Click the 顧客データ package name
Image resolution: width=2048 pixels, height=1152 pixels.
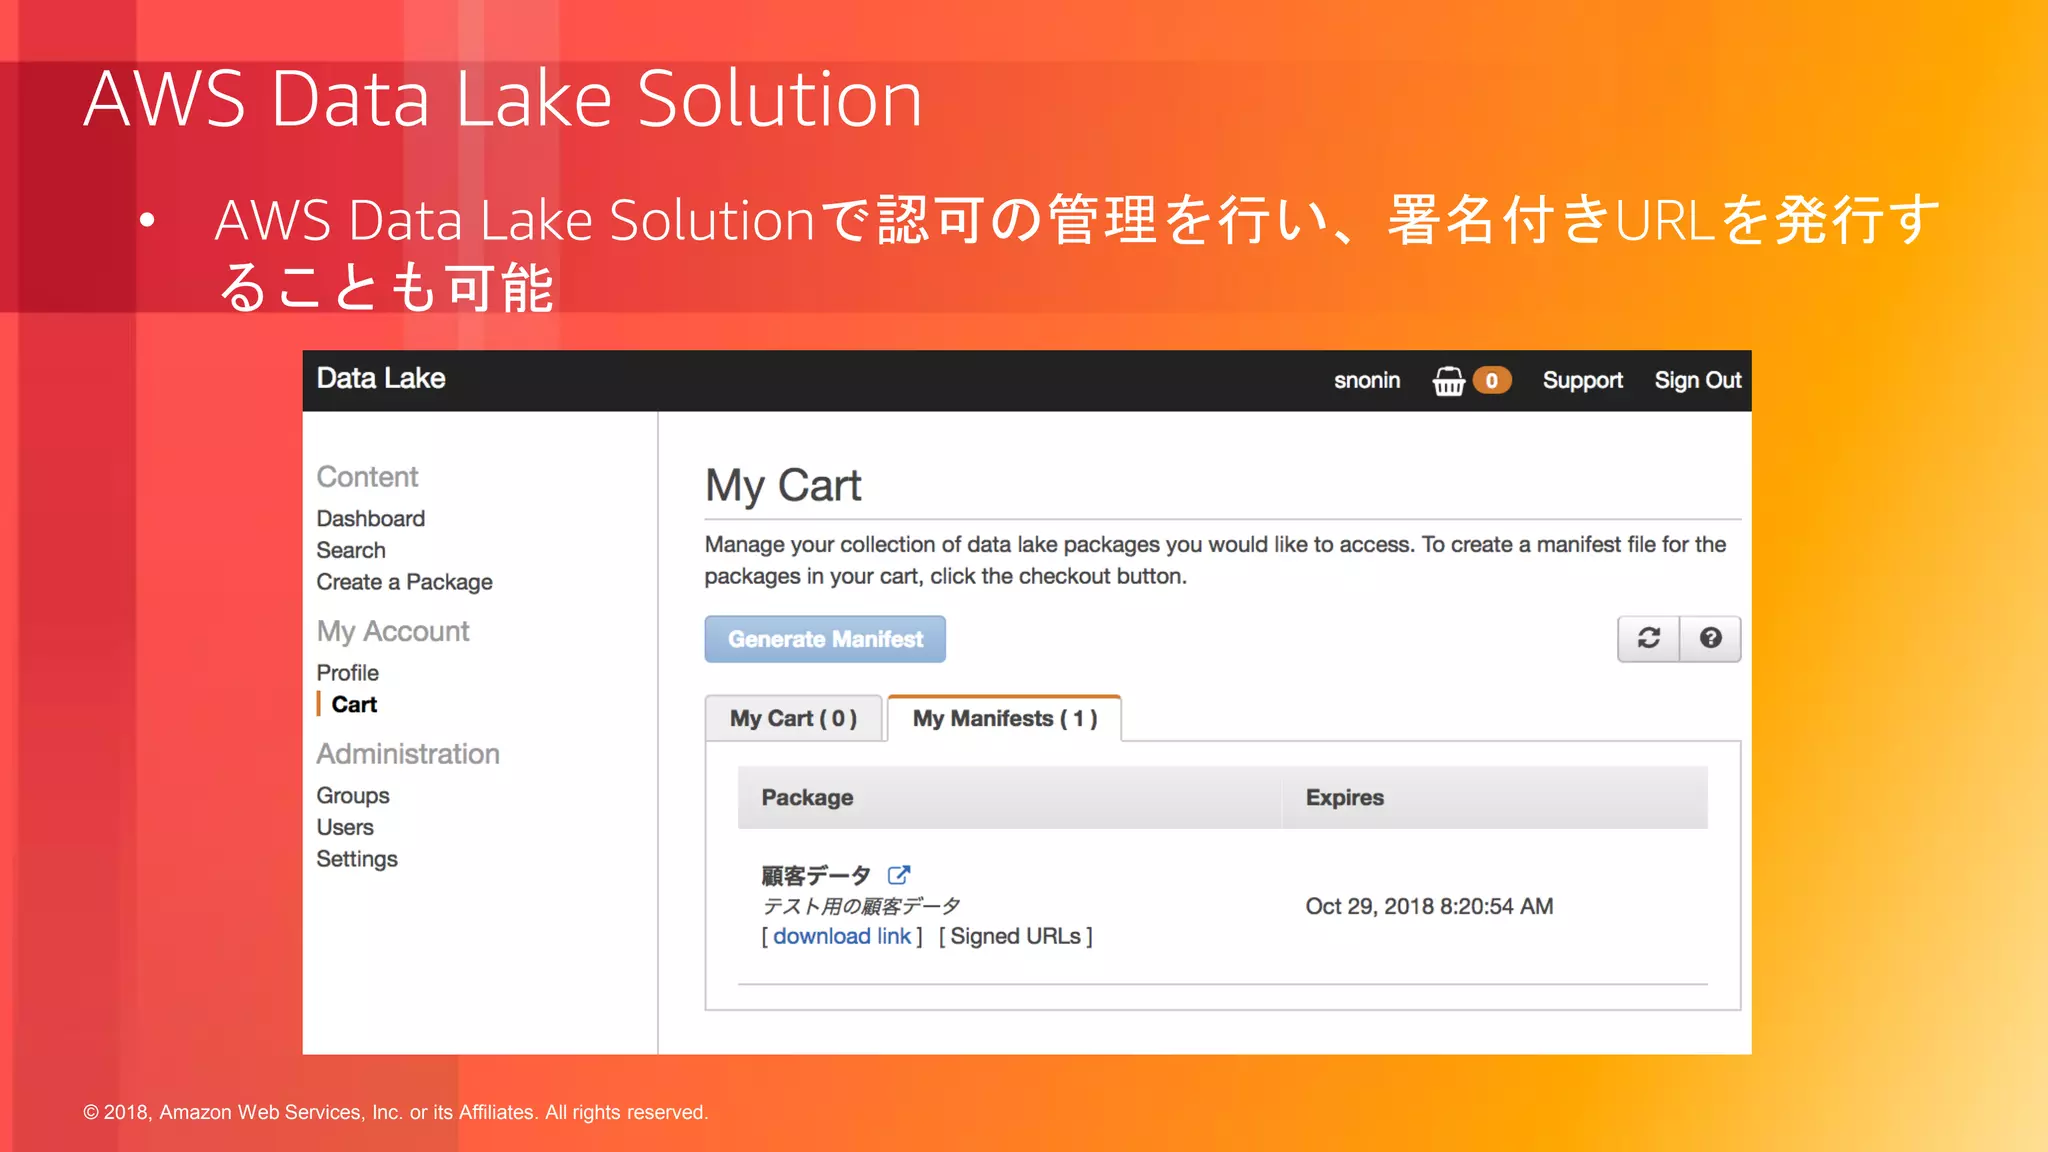click(816, 876)
